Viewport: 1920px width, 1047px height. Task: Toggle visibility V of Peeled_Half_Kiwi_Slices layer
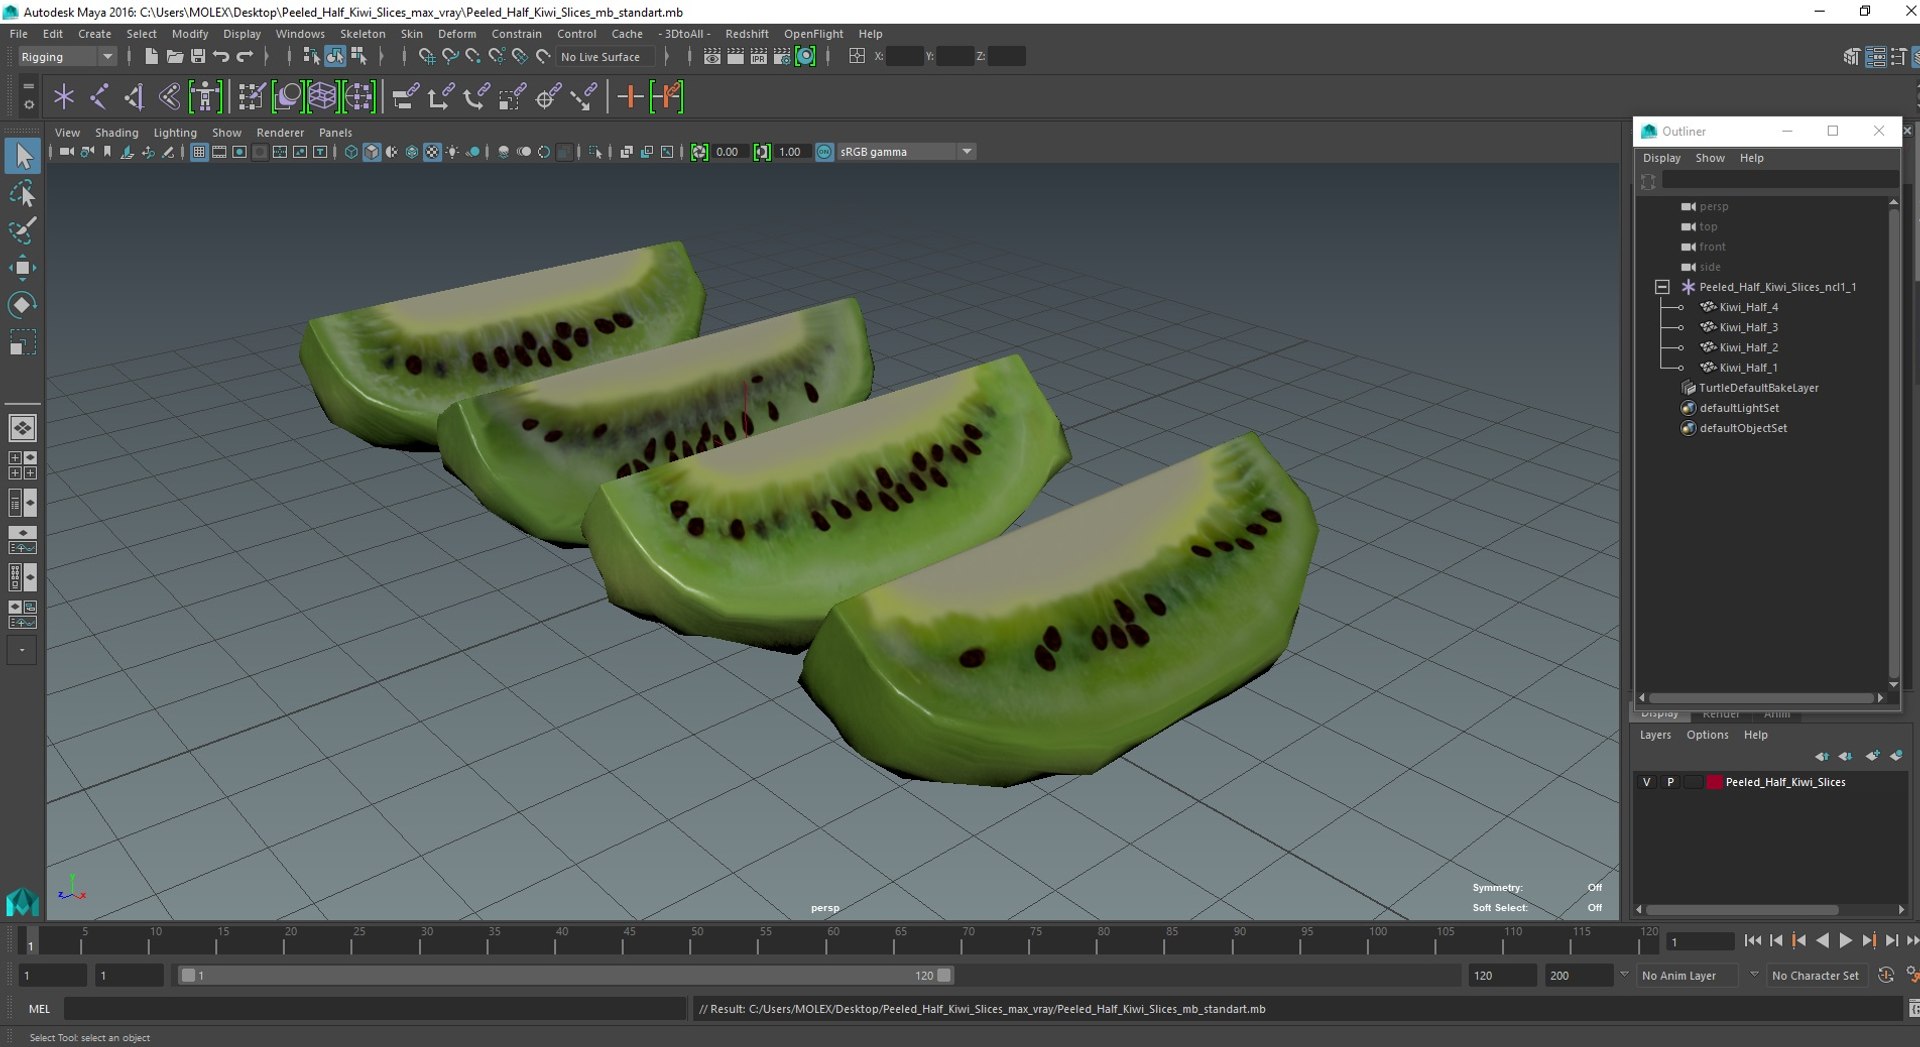pyautogui.click(x=1647, y=782)
